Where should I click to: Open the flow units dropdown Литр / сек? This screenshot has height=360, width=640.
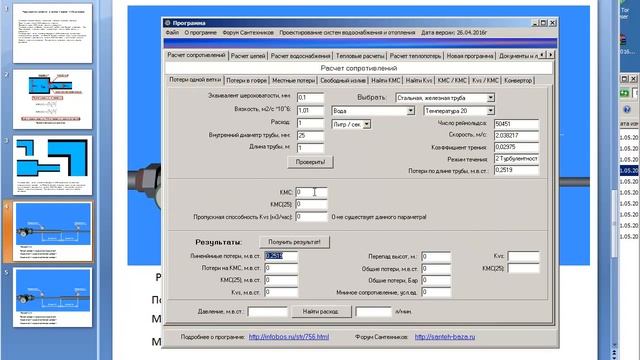[367, 124]
